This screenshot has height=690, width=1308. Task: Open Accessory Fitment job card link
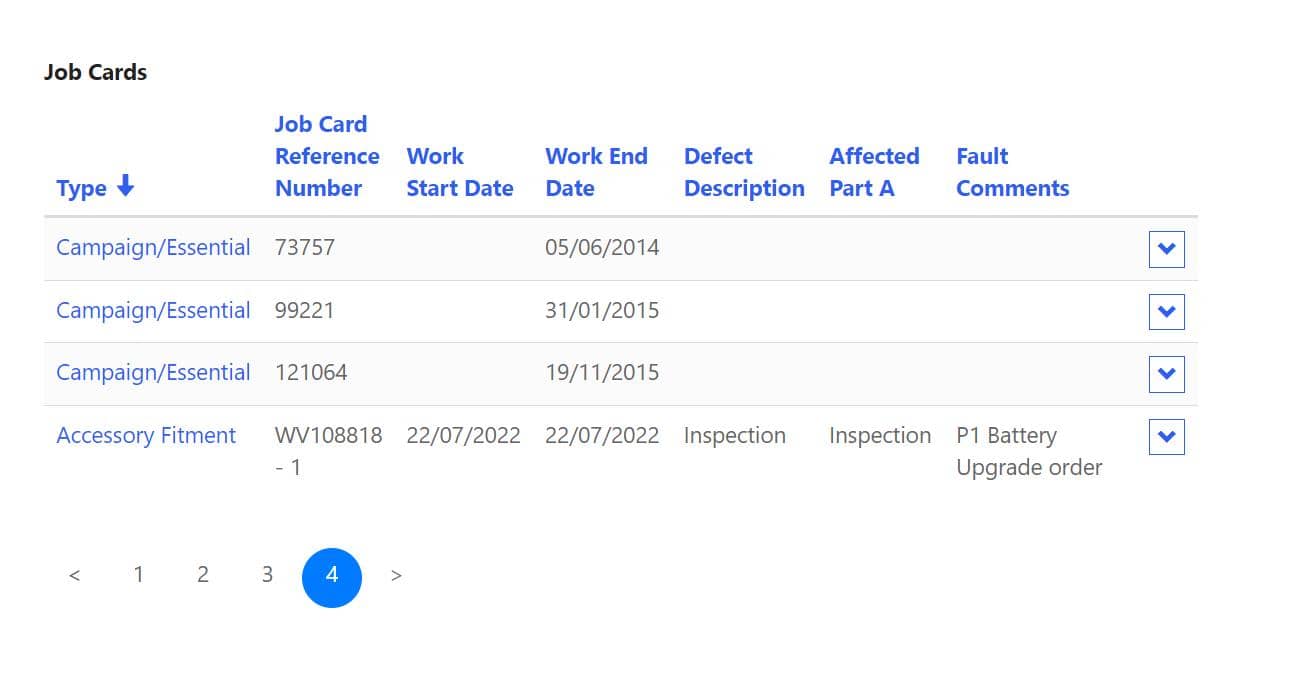(146, 435)
